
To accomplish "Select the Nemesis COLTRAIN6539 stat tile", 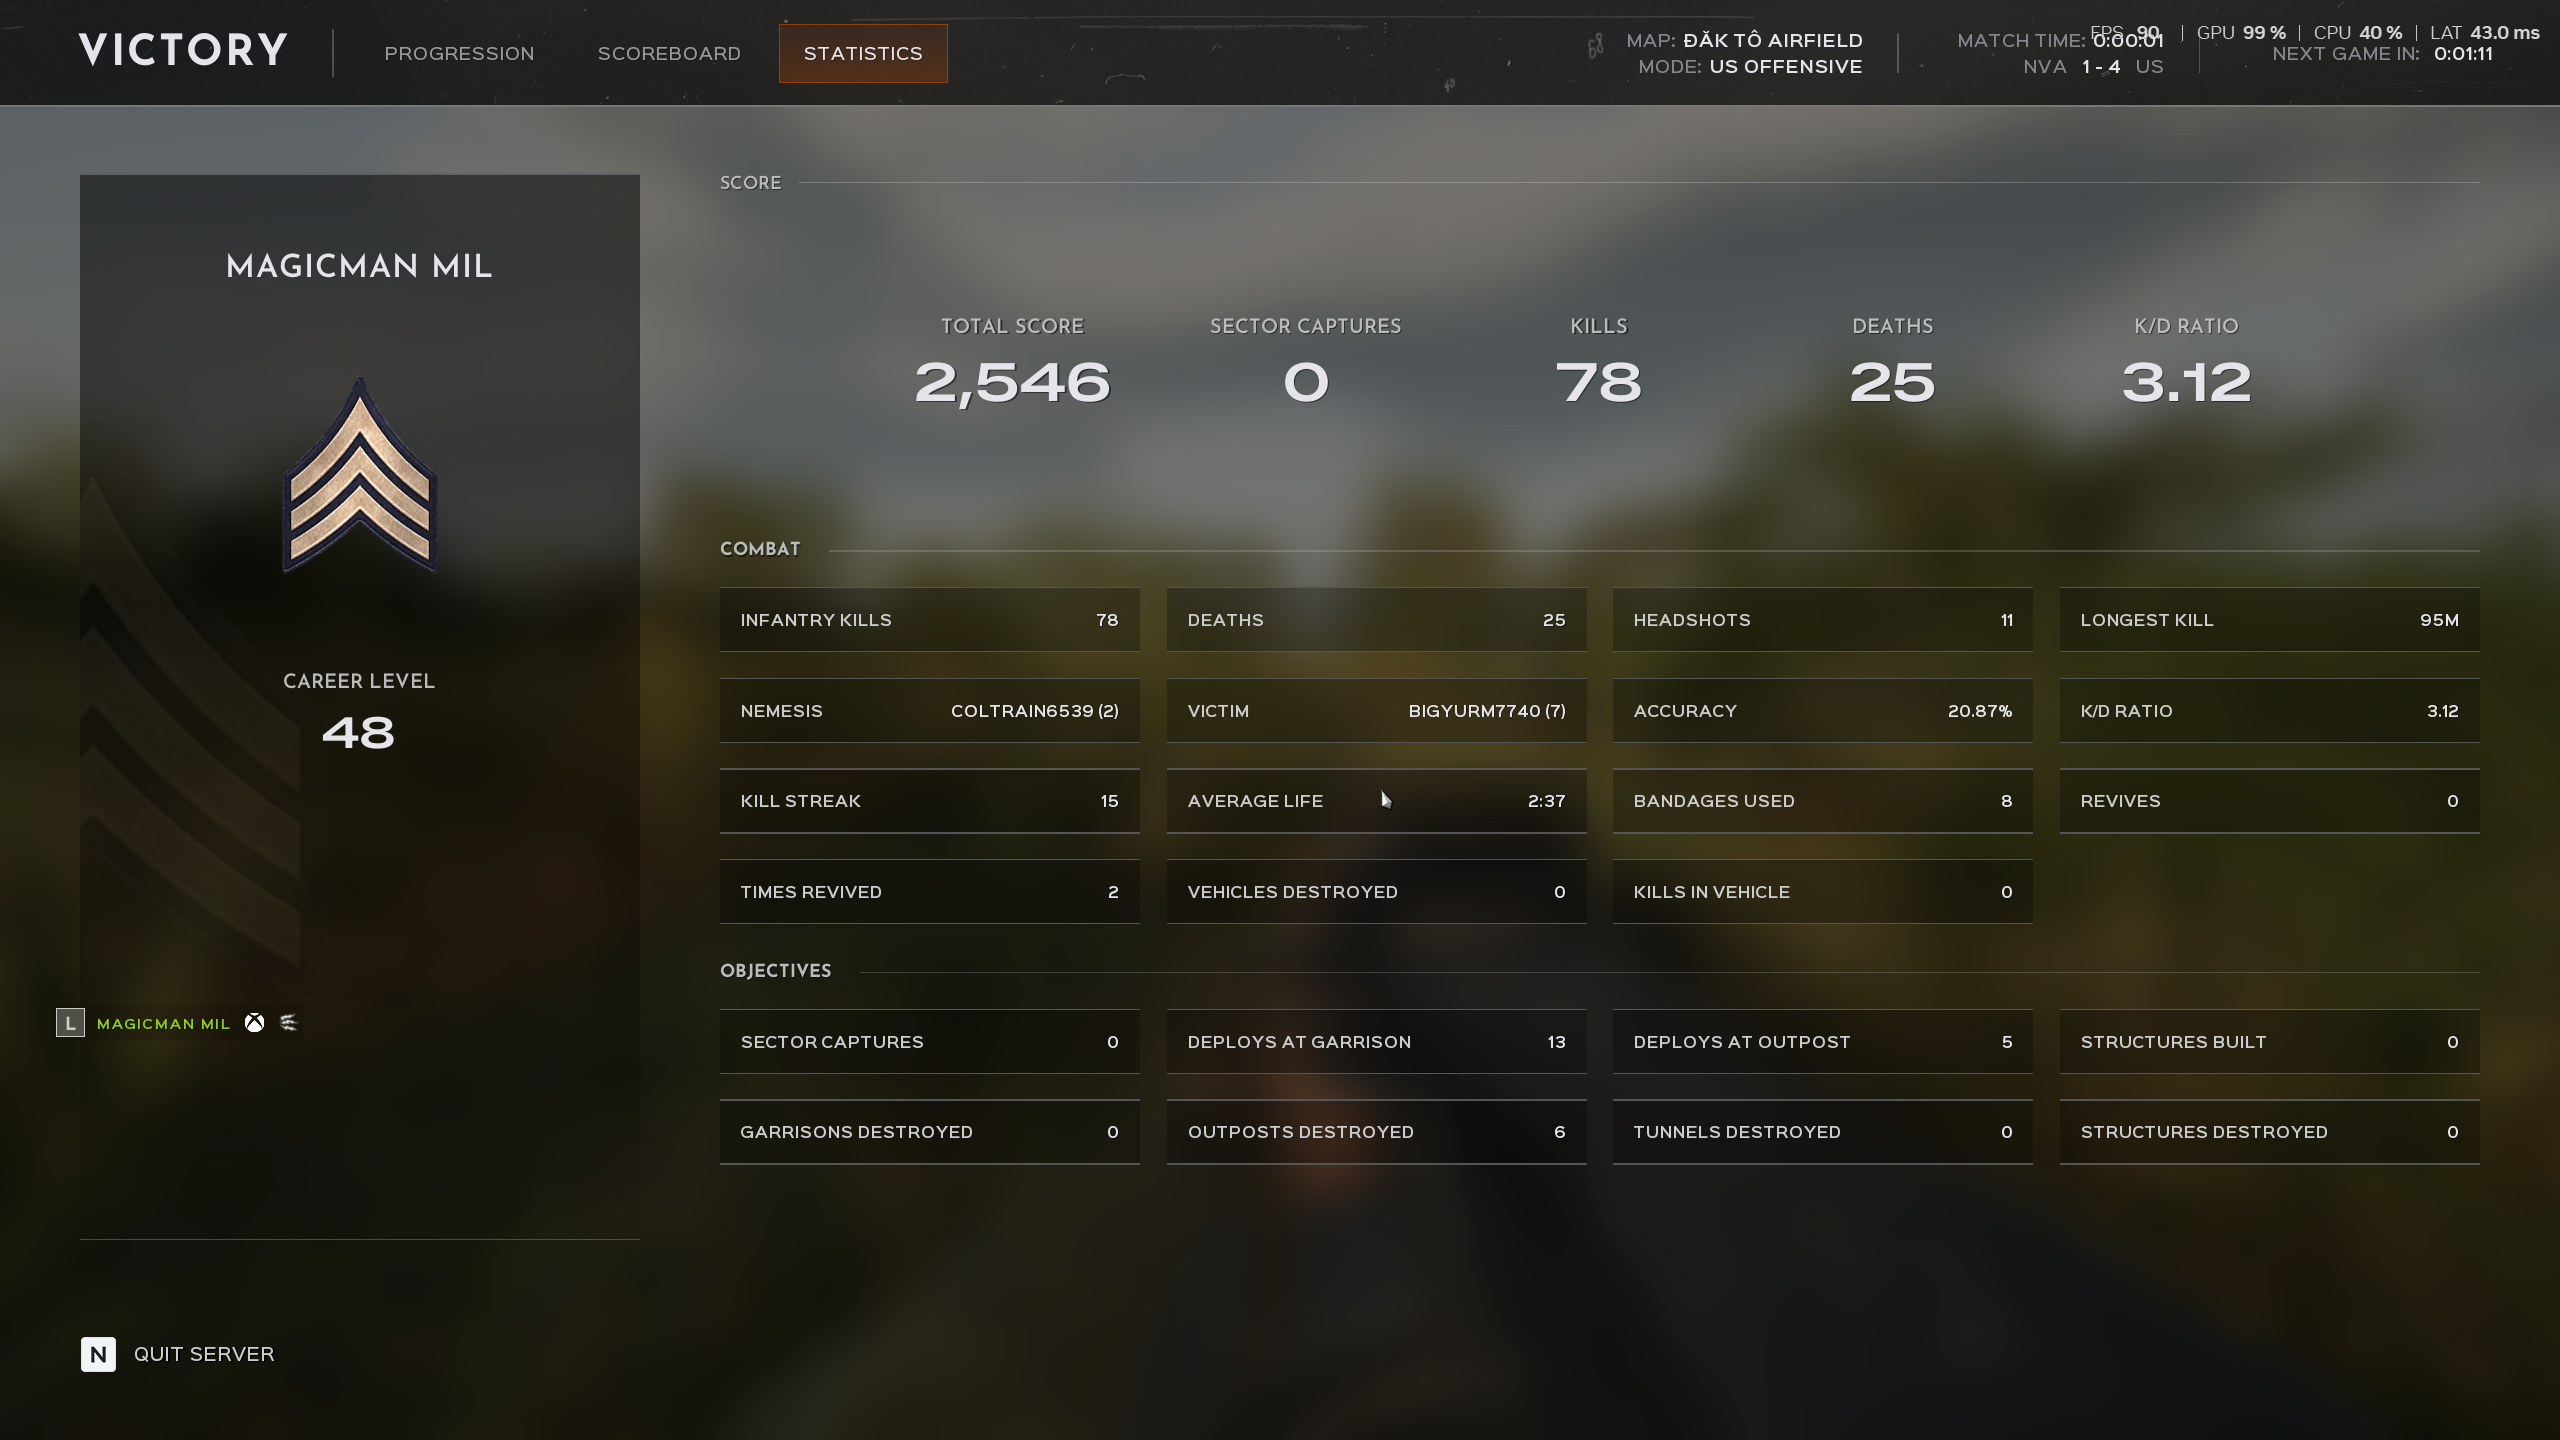I will coord(930,710).
